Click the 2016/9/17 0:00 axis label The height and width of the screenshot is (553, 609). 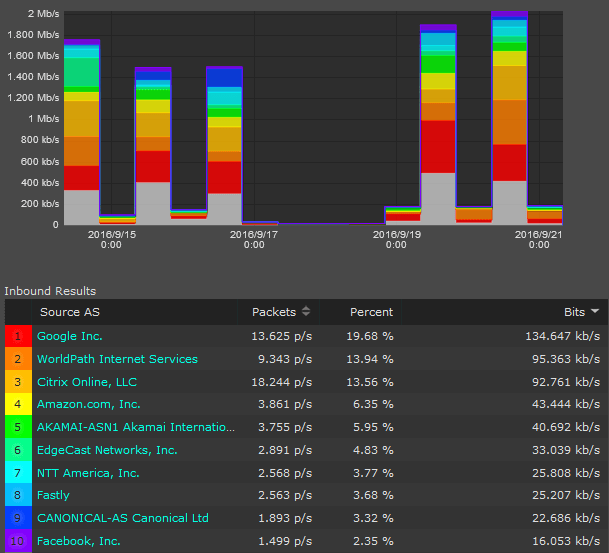click(254, 240)
